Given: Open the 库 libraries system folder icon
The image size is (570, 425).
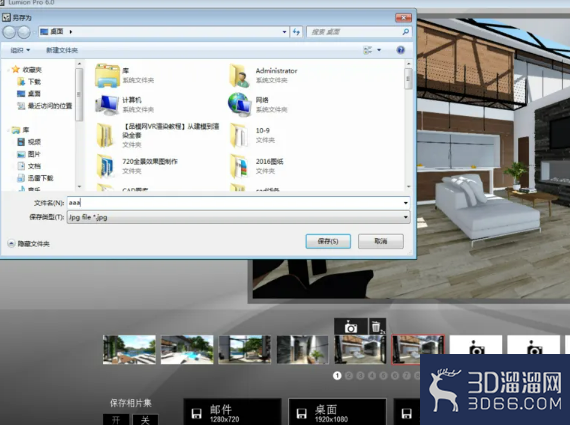Looking at the screenshot, I should (x=107, y=75).
